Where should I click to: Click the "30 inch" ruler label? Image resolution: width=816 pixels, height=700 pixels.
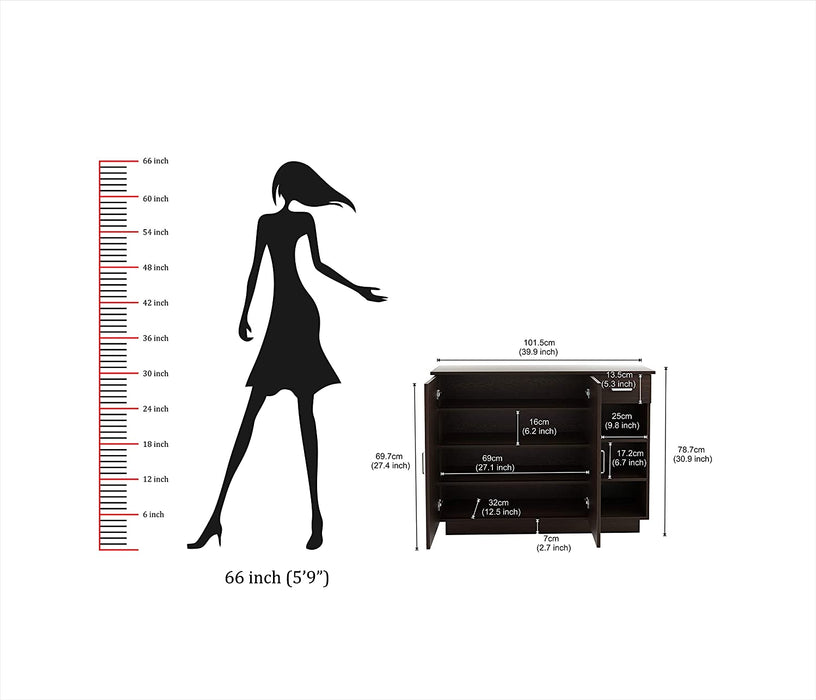[x=155, y=374]
